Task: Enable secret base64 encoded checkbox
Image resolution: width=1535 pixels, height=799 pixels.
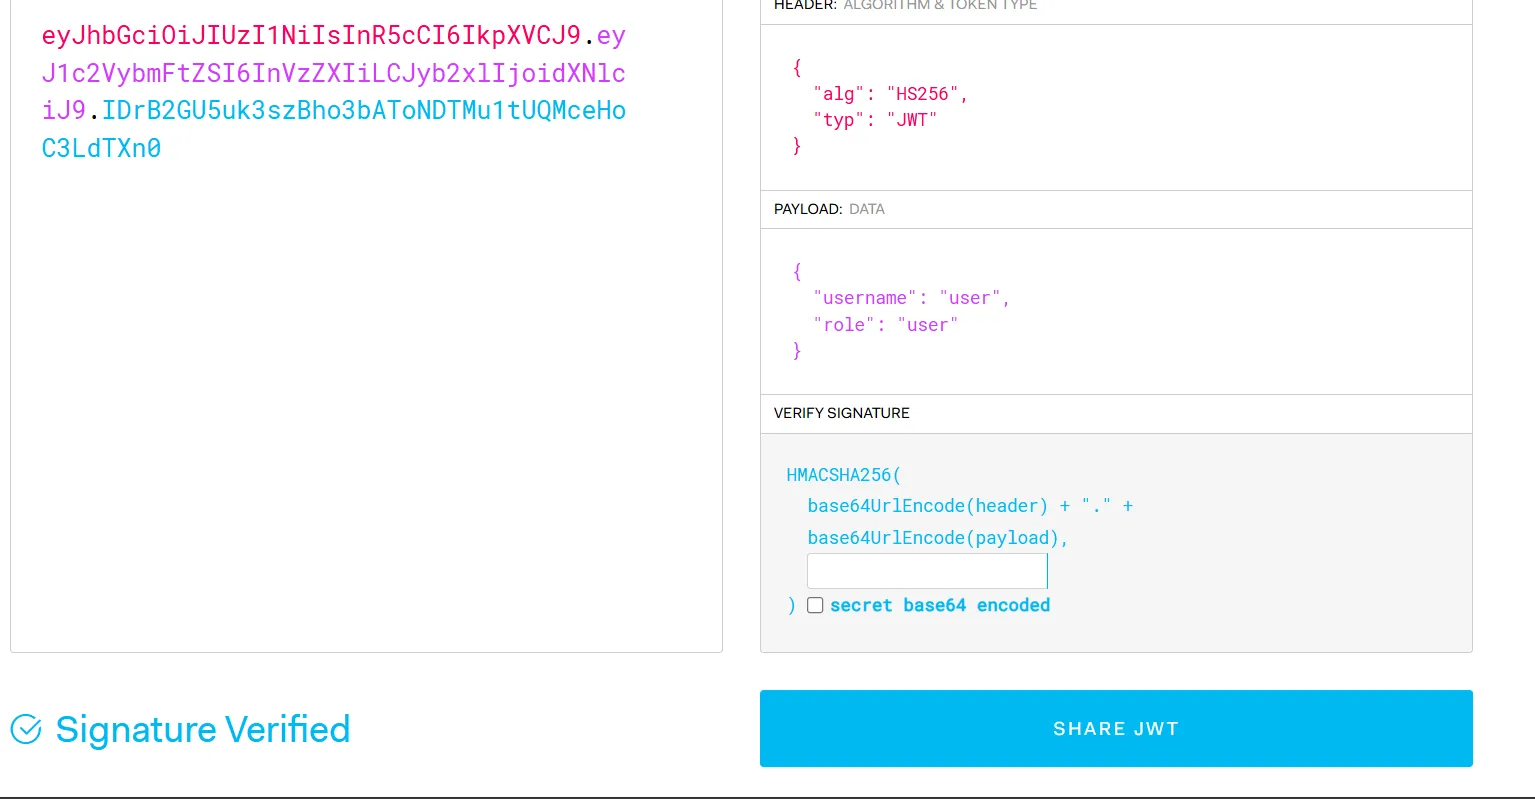Action: click(x=815, y=605)
